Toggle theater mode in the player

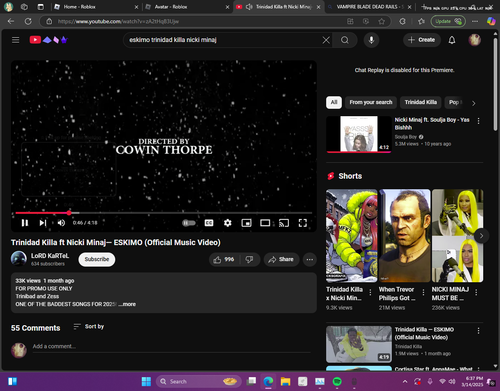(265, 223)
